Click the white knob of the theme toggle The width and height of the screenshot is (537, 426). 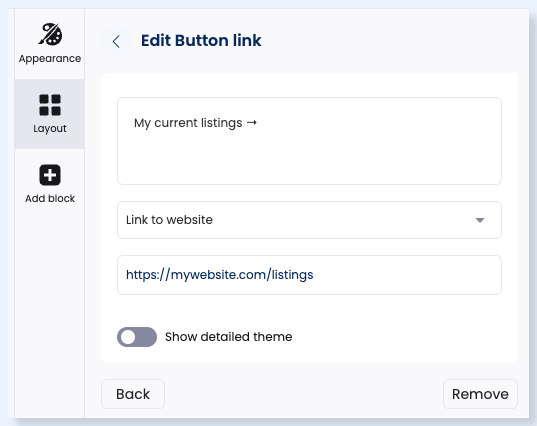[x=128, y=337]
